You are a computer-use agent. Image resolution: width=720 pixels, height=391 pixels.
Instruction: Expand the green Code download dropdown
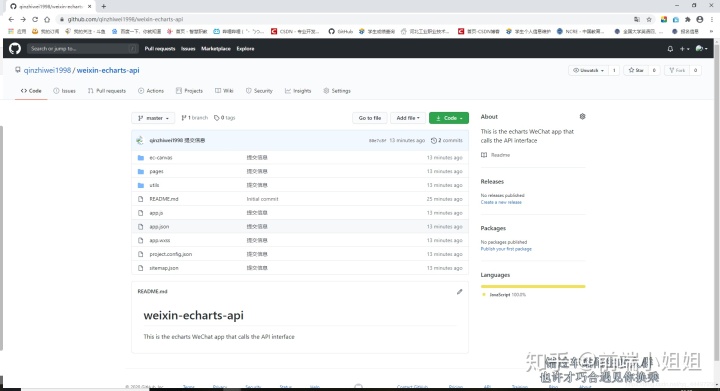point(449,118)
